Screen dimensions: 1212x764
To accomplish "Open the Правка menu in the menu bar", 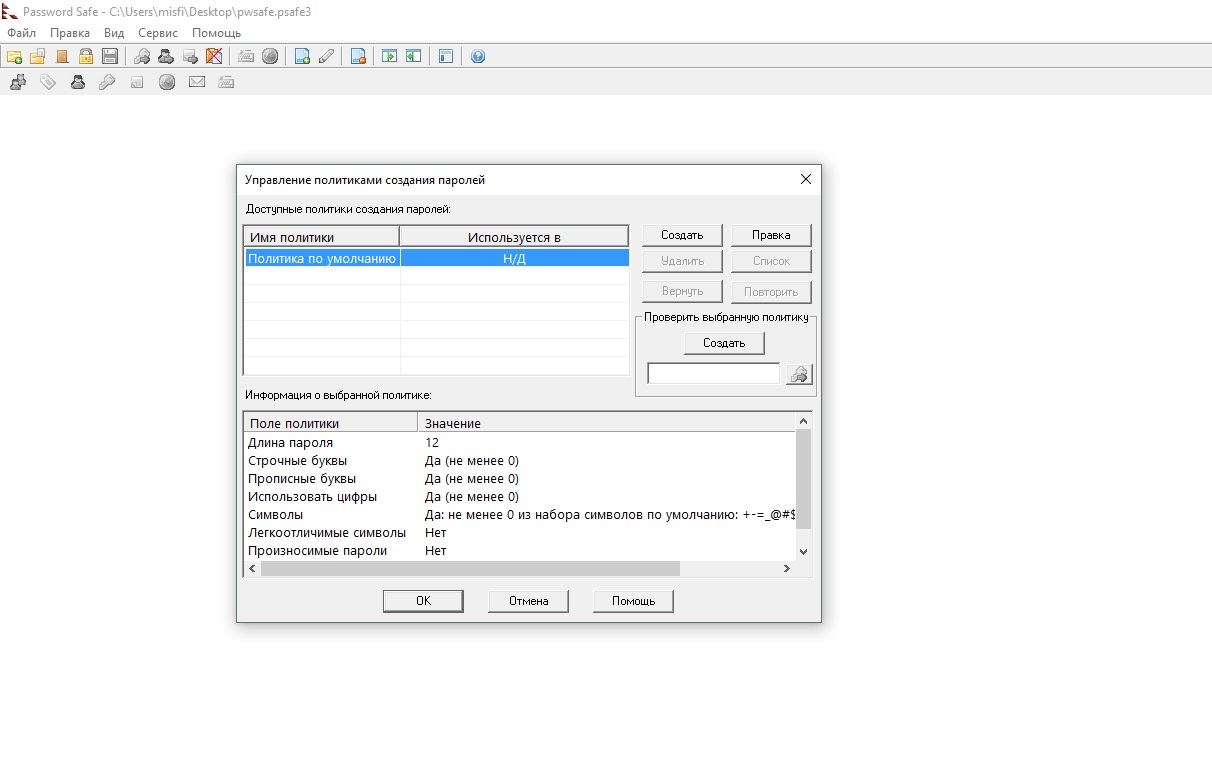I will click(x=70, y=33).
